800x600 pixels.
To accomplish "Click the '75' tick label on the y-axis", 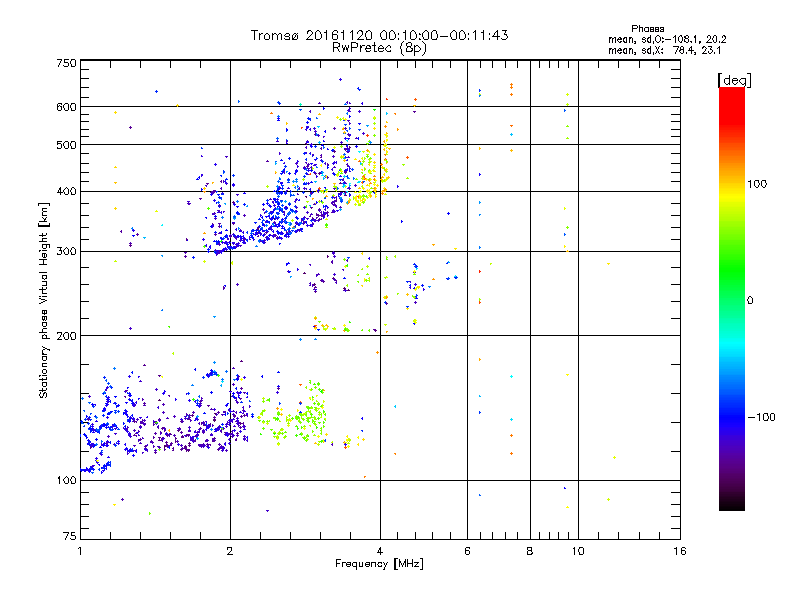I will [x=70, y=536].
